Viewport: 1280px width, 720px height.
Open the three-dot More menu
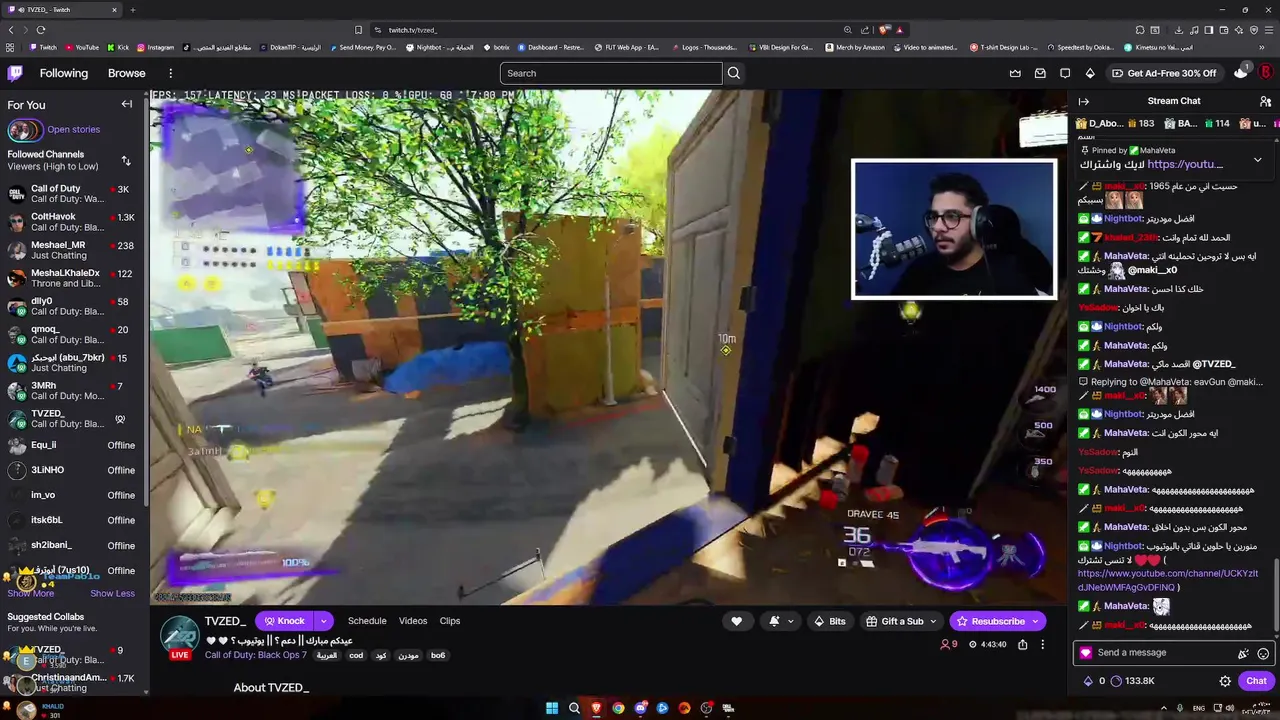(x=170, y=73)
